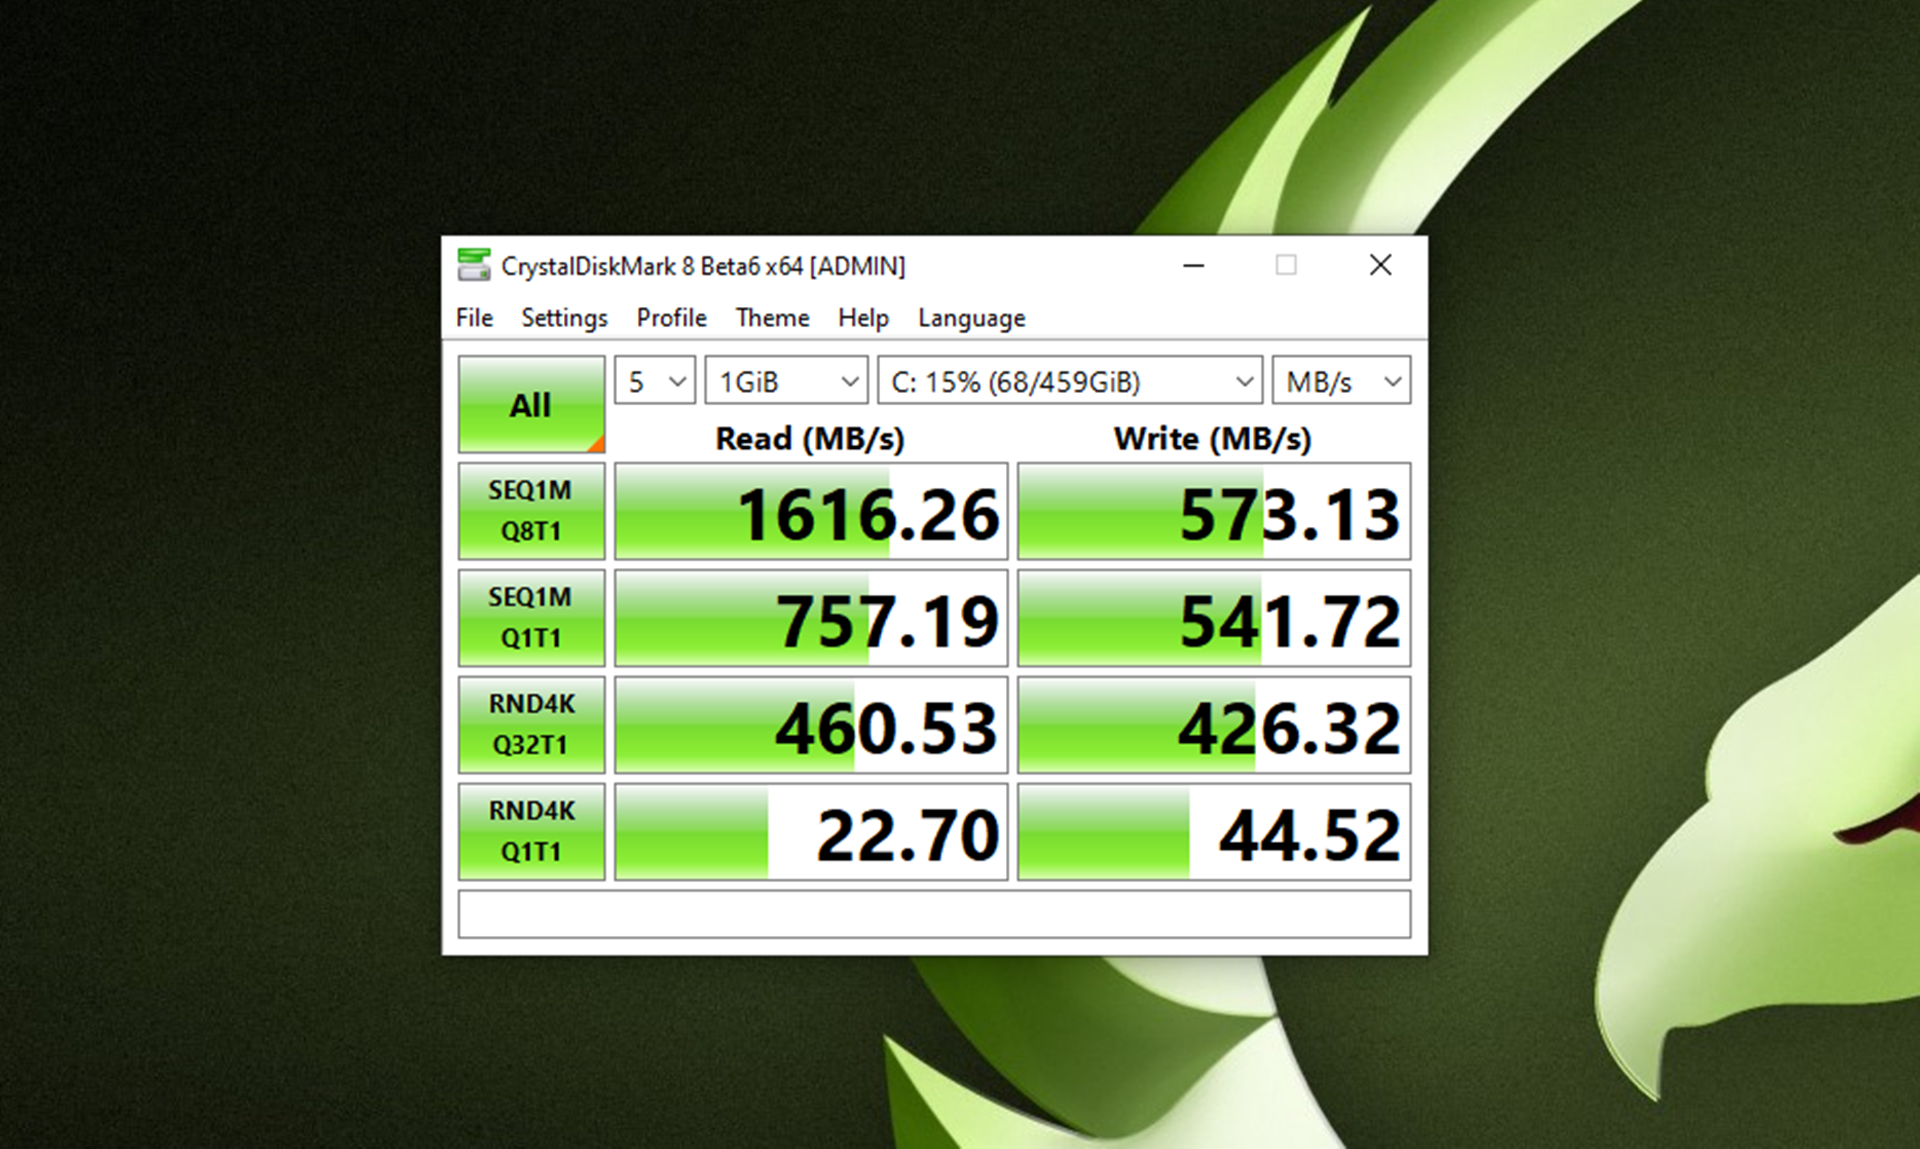
Task: Click the 22.70 read result
Action: [811, 832]
